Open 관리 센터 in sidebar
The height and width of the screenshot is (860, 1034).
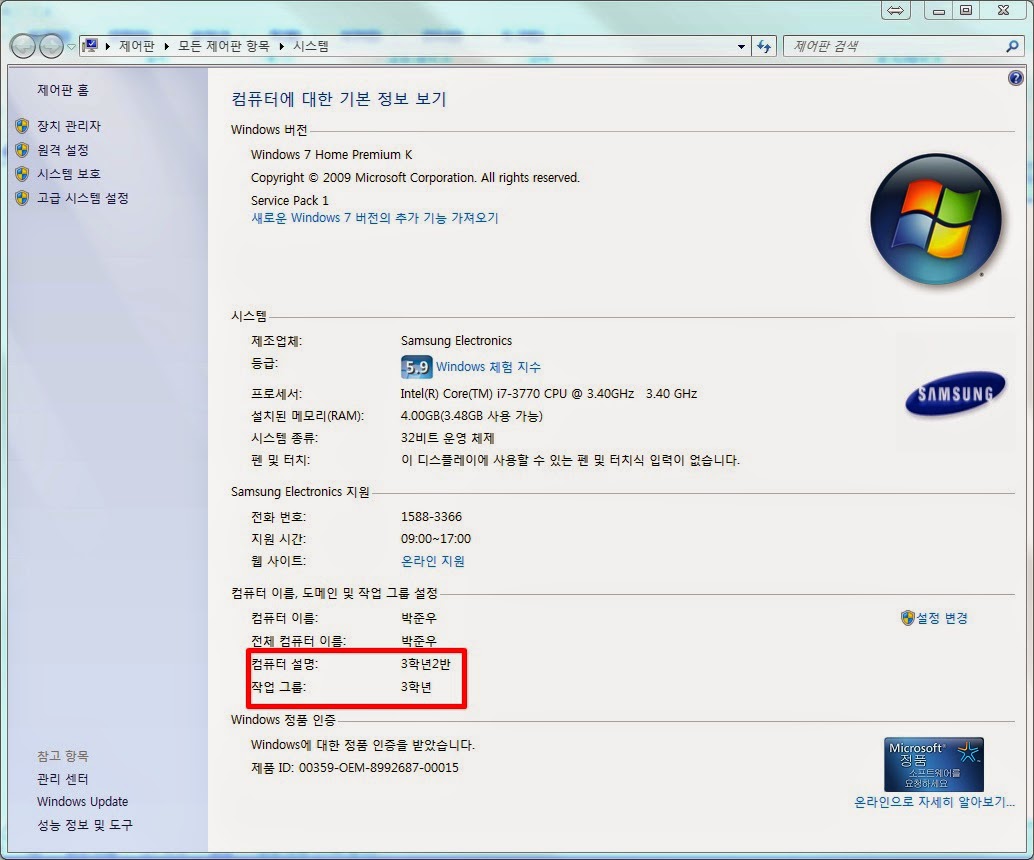pyautogui.click(x=63, y=780)
